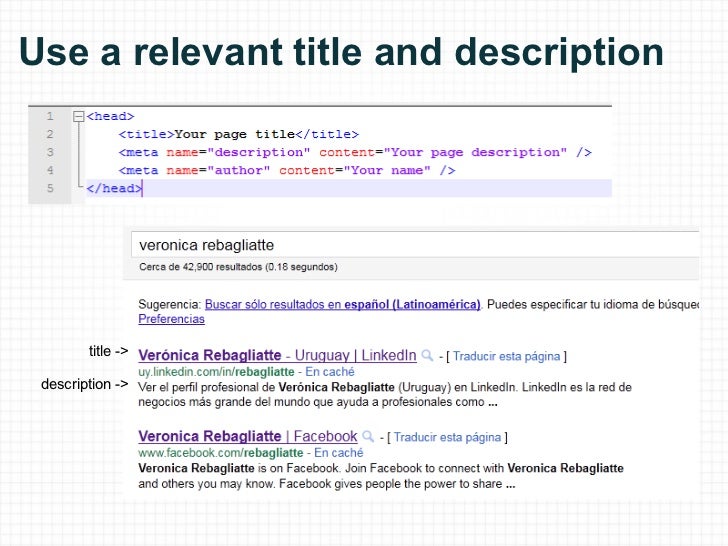Click the 'Your page description' string
This screenshot has height=546, width=728.
tap(475, 152)
